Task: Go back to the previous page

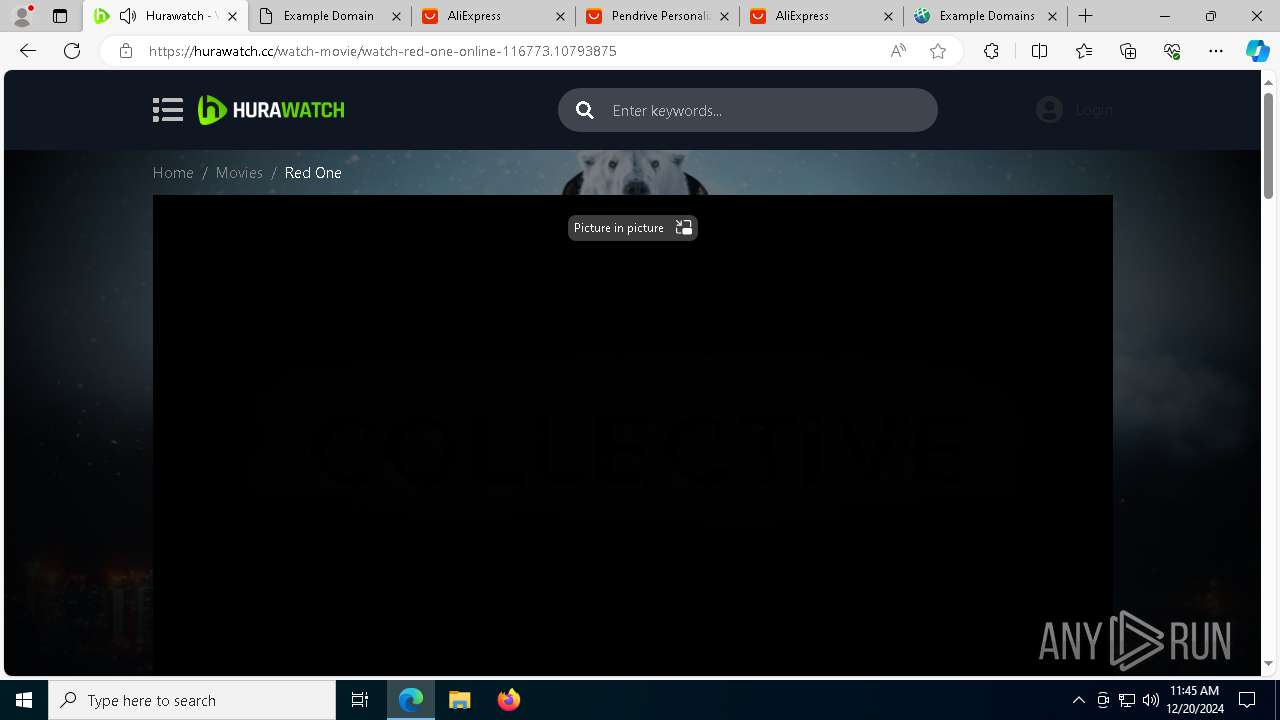Action: coord(28,51)
